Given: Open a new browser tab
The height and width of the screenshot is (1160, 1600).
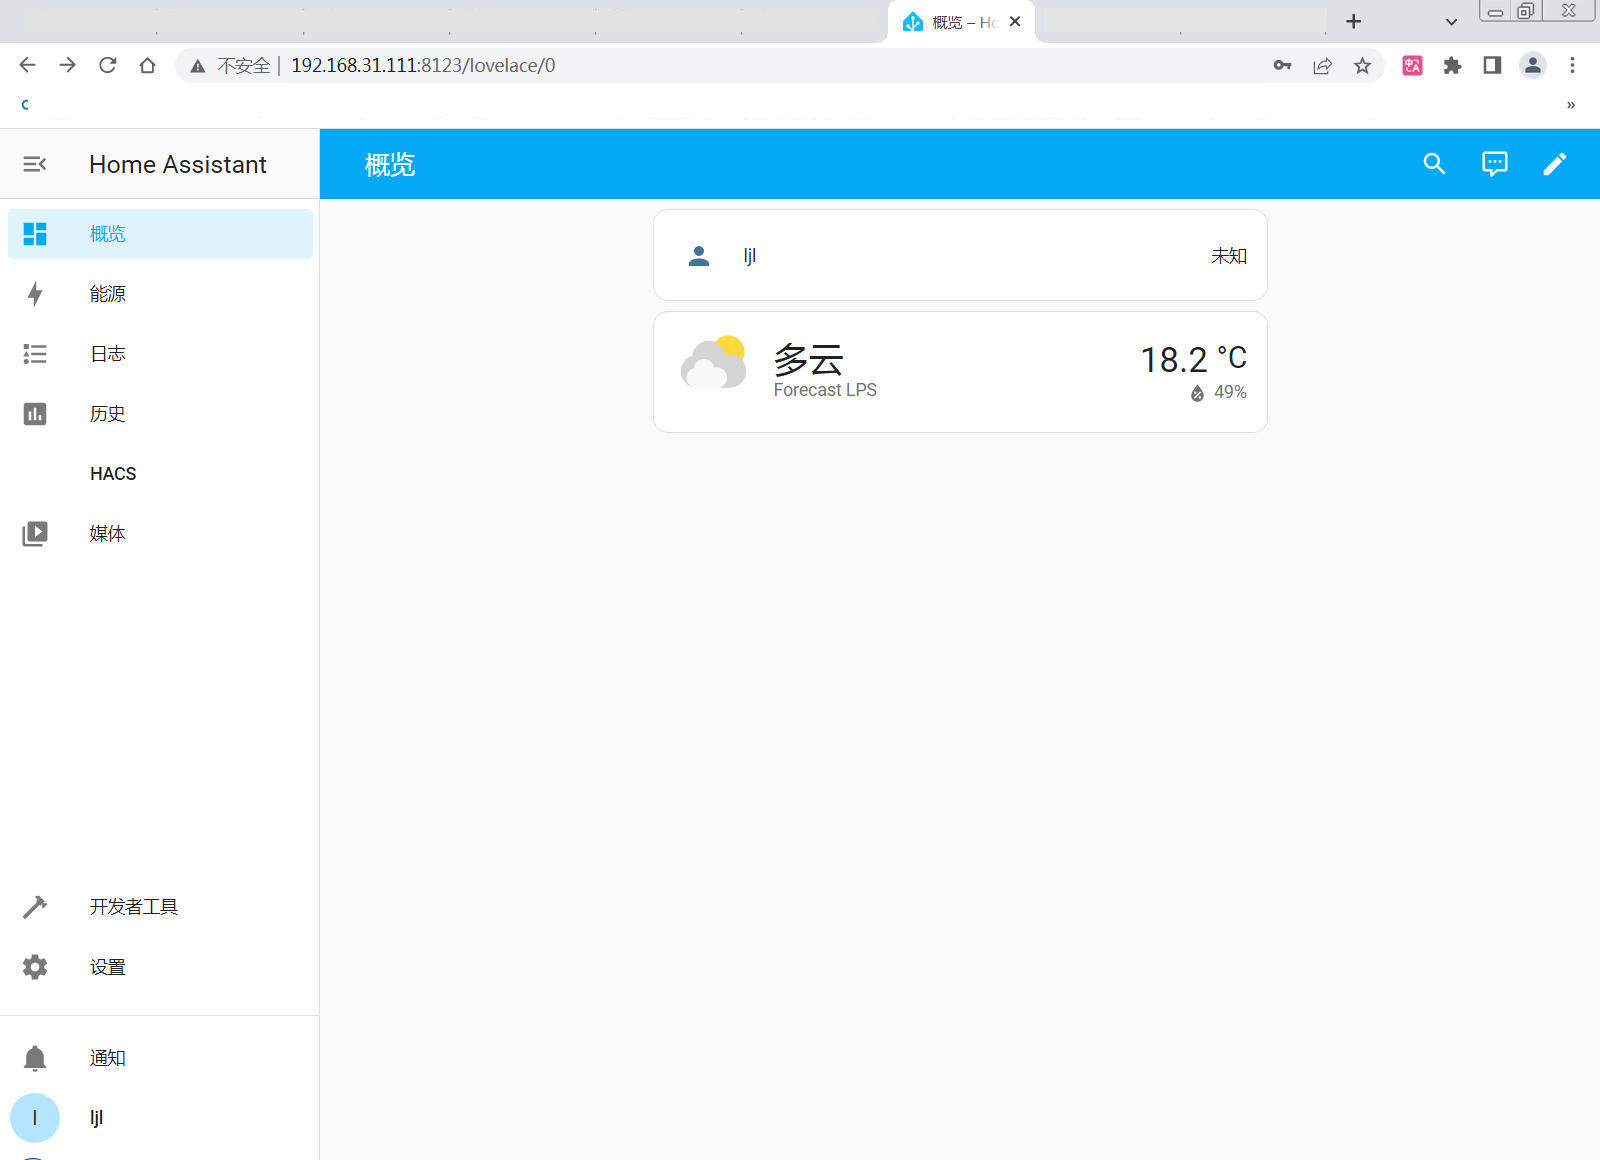Looking at the screenshot, I should pyautogui.click(x=1353, y=21).
